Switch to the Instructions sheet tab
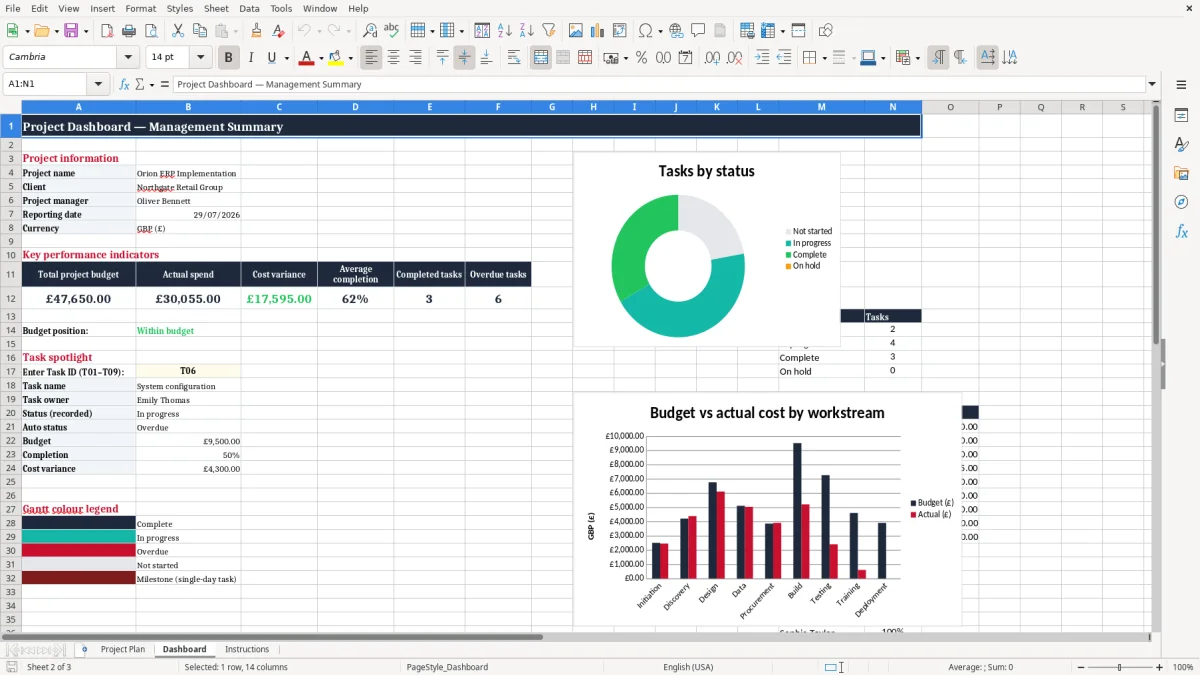Viewport: 1200px width, 675px height. coord(247,649)
